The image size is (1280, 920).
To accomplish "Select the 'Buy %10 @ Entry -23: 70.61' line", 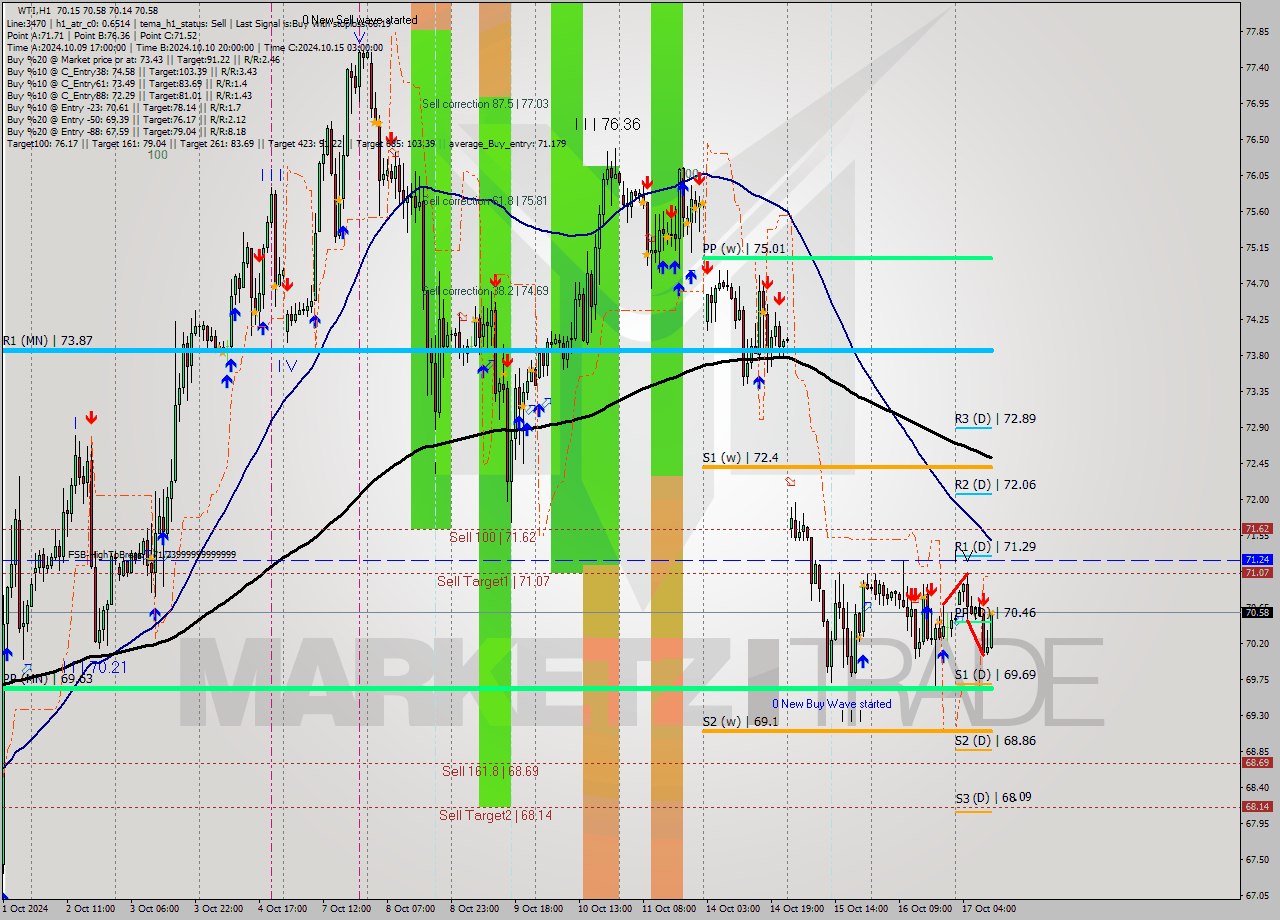I will 123,107.
